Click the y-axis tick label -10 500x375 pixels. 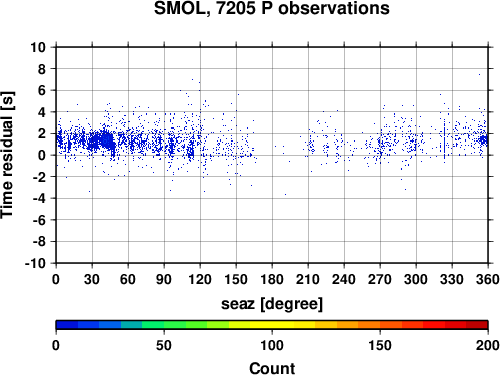tap(35, 263)
